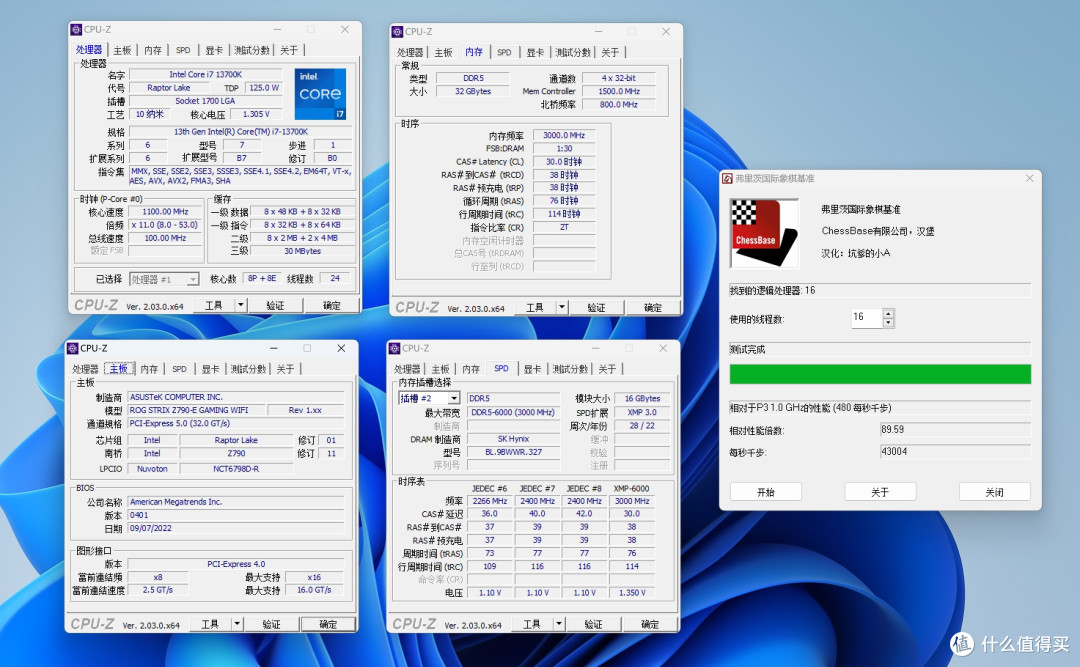This screenshot has height=667, width=1080.
Task: Click manufacturer ASUSTeK COMPUTER INC. field
Action: [x=236, y=397]
